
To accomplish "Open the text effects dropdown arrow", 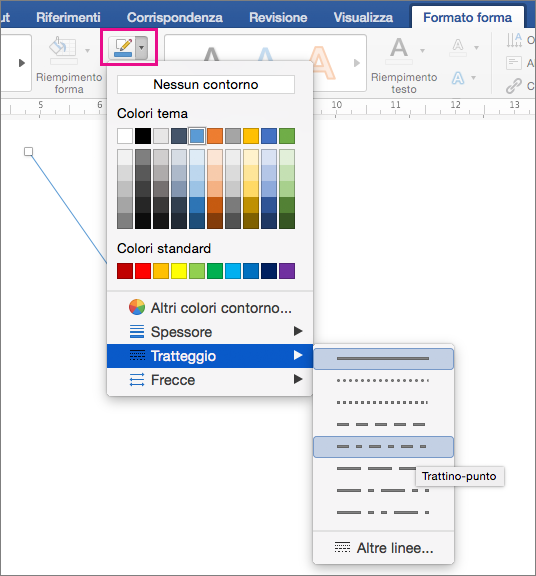I will (x=474, y=78).
